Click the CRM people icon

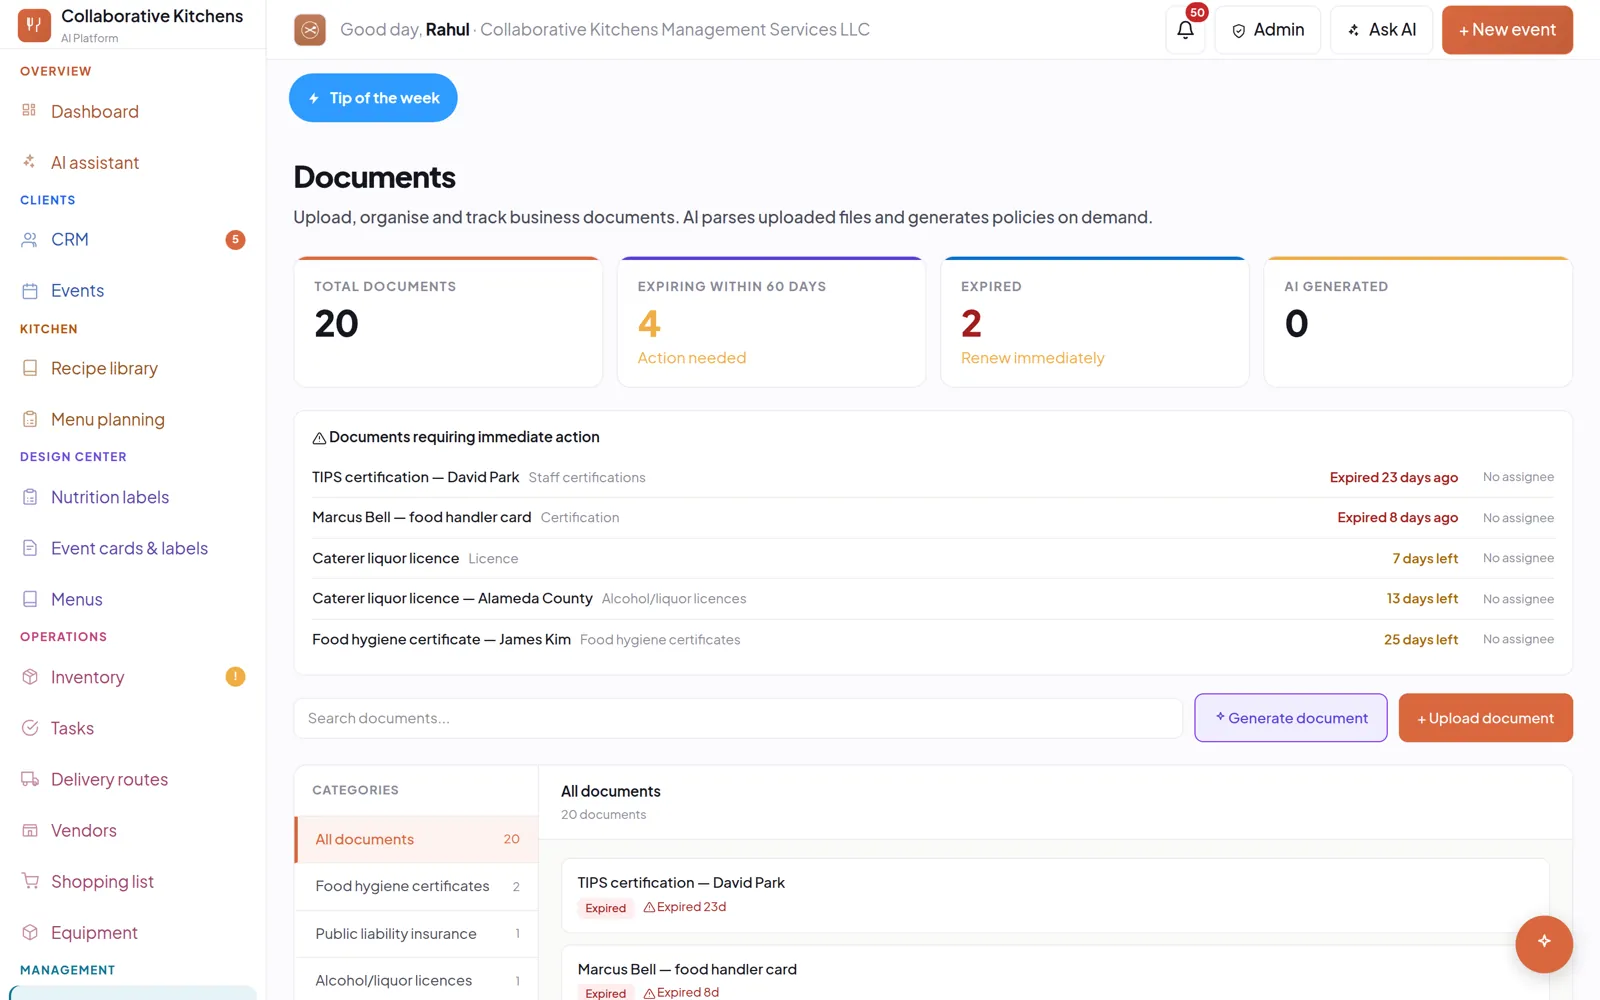pos(30,239)
